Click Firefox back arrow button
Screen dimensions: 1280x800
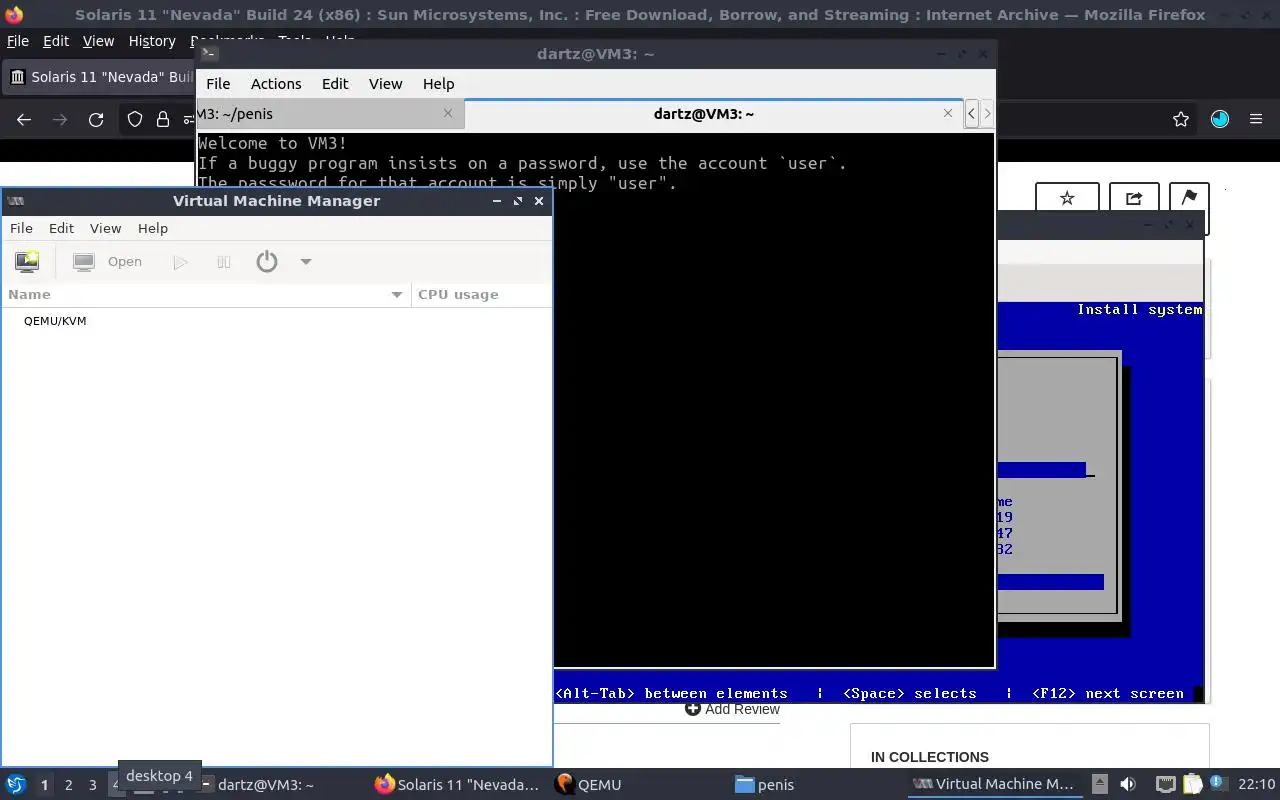[24, 119]
